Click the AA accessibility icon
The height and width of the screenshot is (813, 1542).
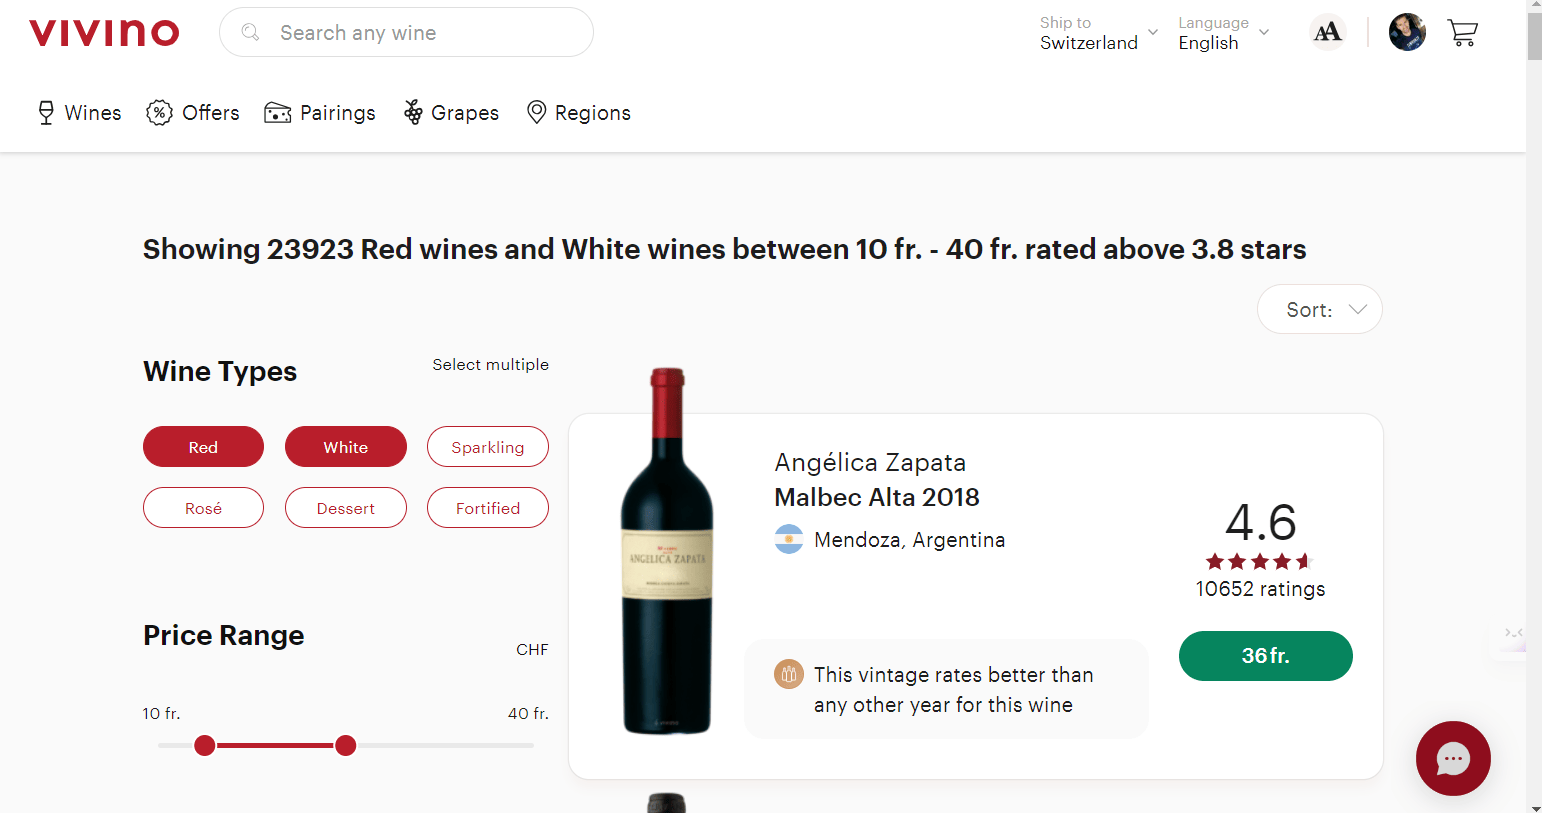coord(1327,31)
